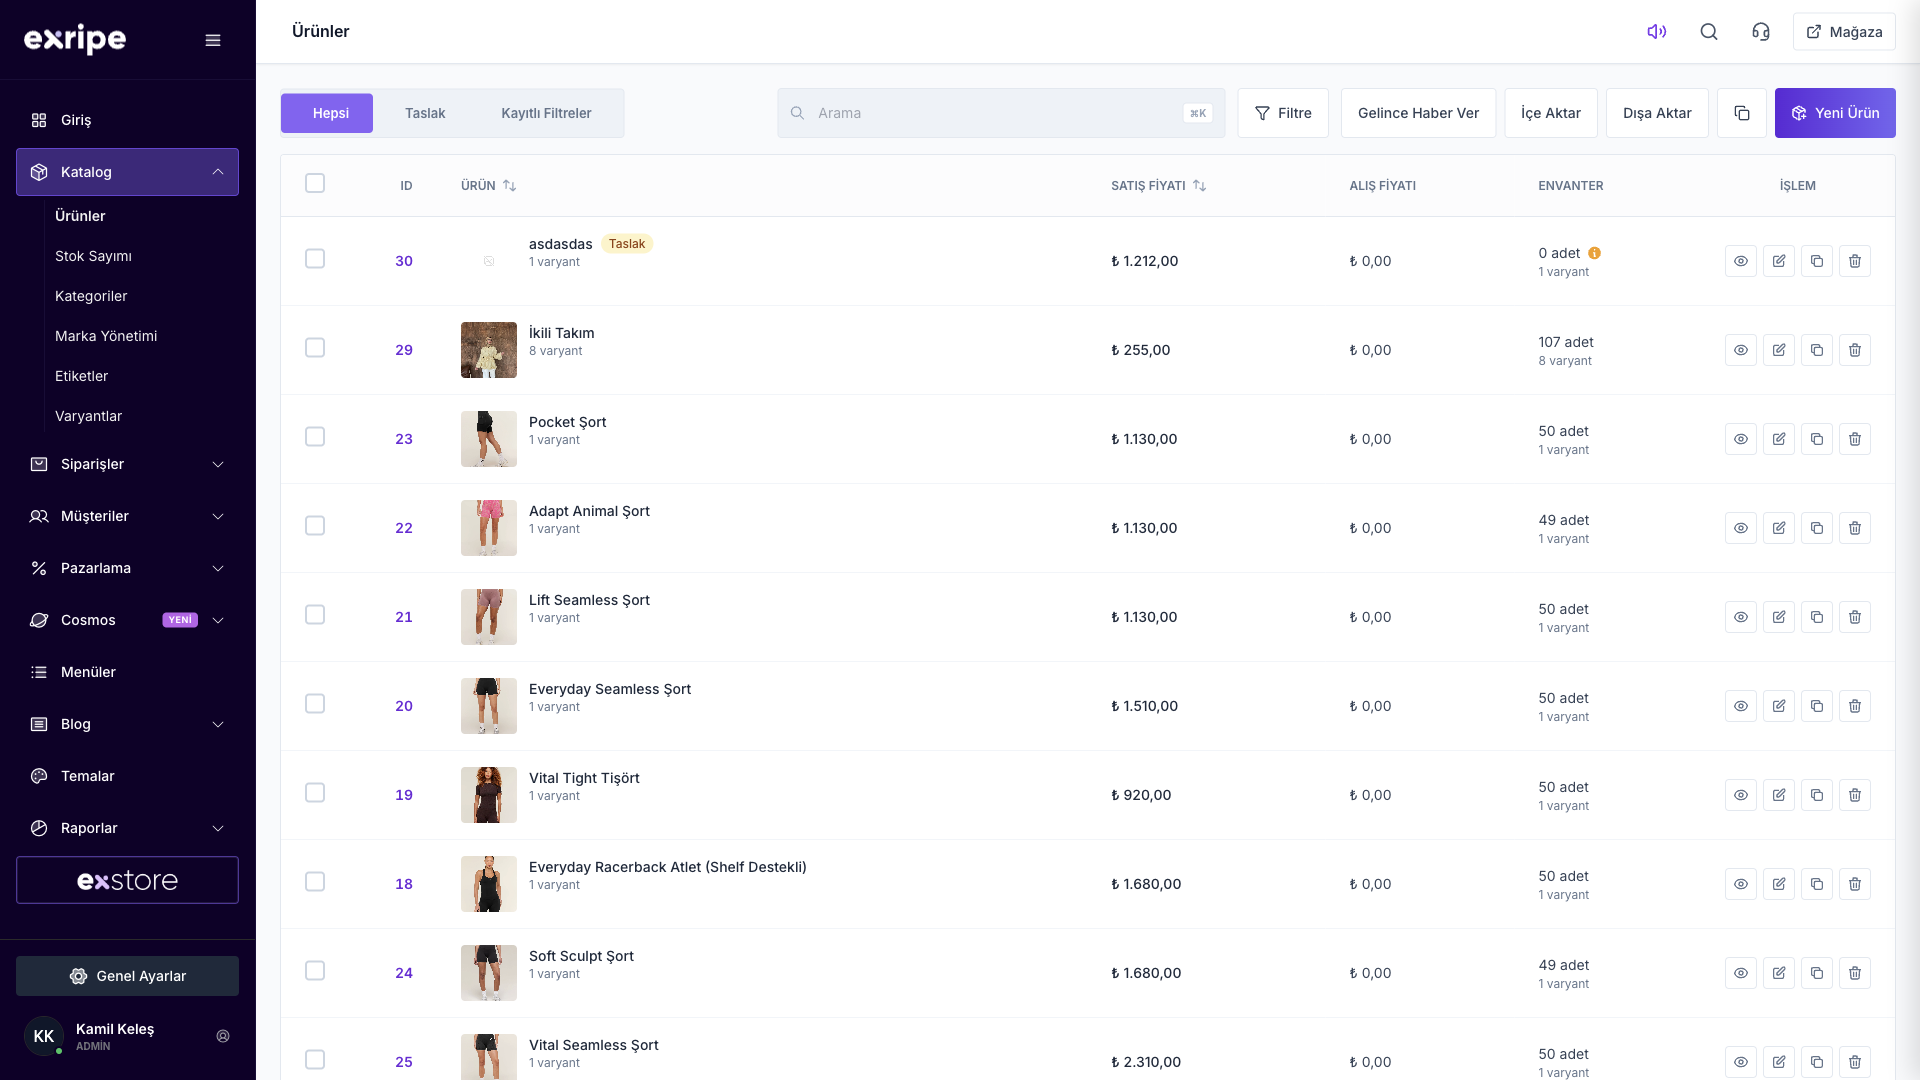Screen dimensions: 1920x1080
Task: Open Etiketler in the sidebar
Action: point(81,376)
